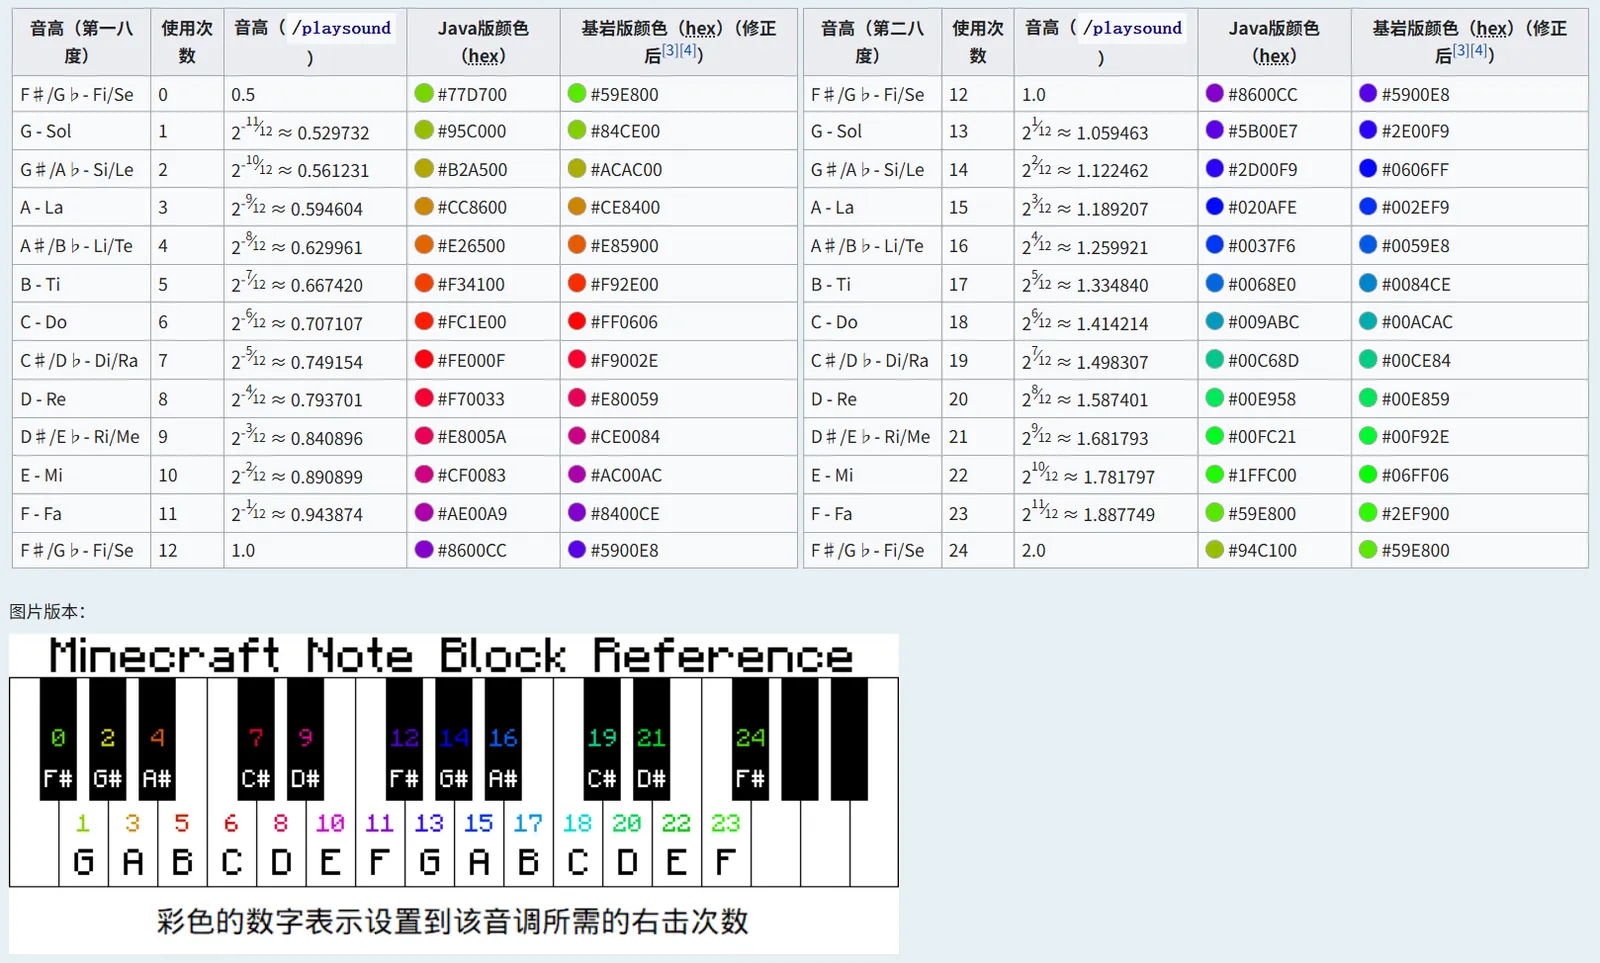Select the color dot beside #FF0606
This screenshot has width=1600, height=963.
[577, 322]
